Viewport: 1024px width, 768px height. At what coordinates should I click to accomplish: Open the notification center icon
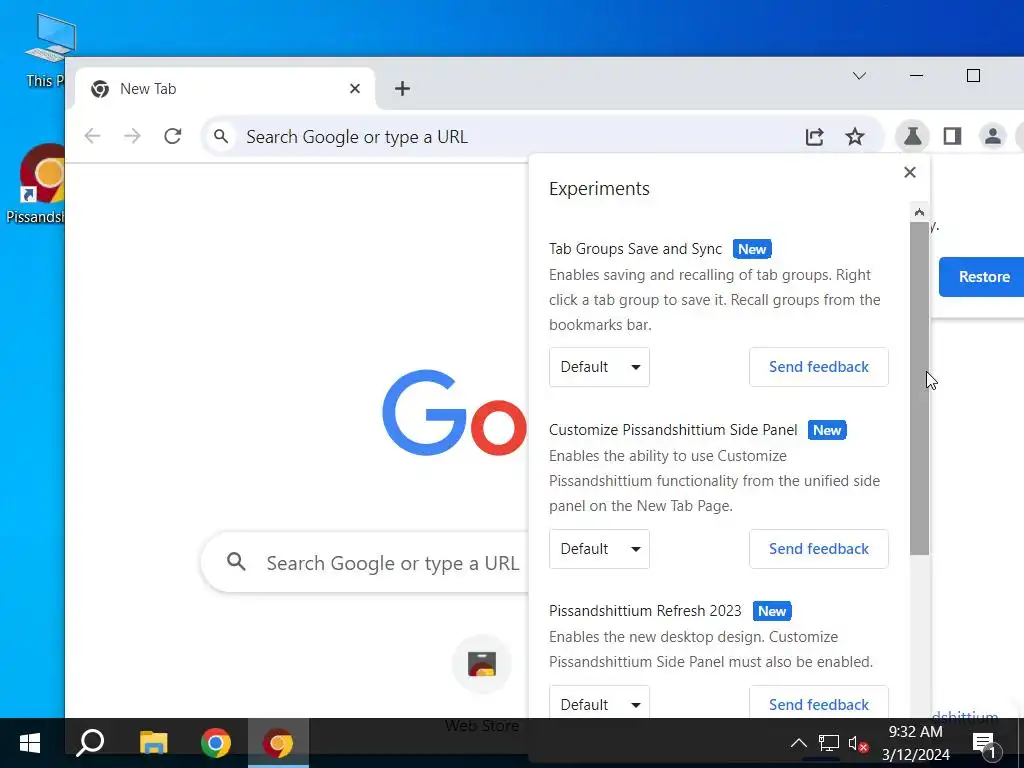[x=985, y=743]
